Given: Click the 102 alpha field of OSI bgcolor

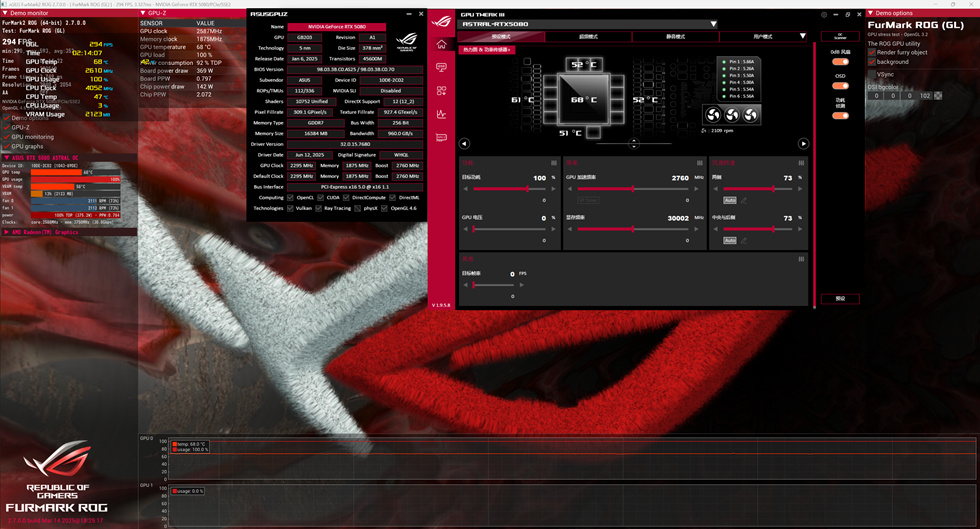Looking at the screenshot, I should (925, 96).
